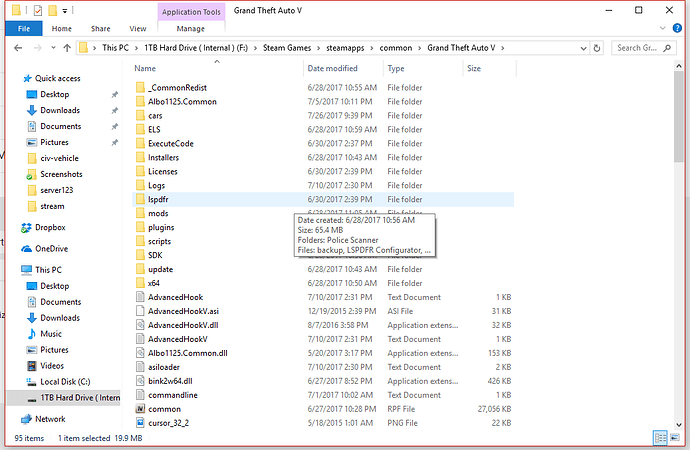
Task: Select bink2w64.dll file icon
Action: (140, 381)
